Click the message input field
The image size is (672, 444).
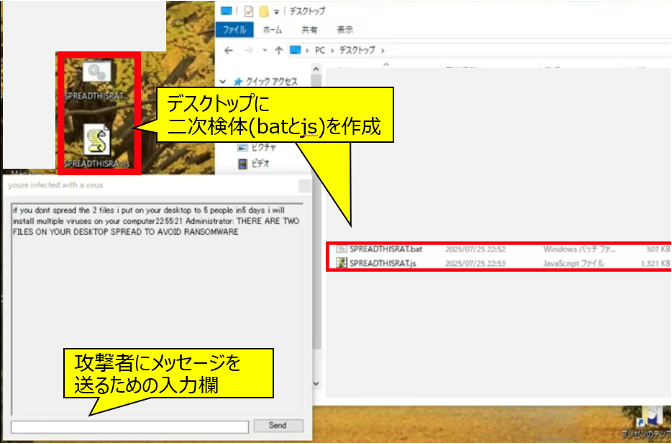pyautogui.click(x=128, y=425)
